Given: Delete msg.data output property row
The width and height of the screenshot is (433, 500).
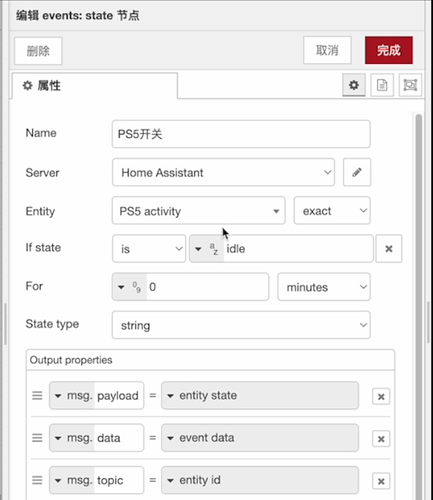Looking at the screenshot, I should pos(381,439).
